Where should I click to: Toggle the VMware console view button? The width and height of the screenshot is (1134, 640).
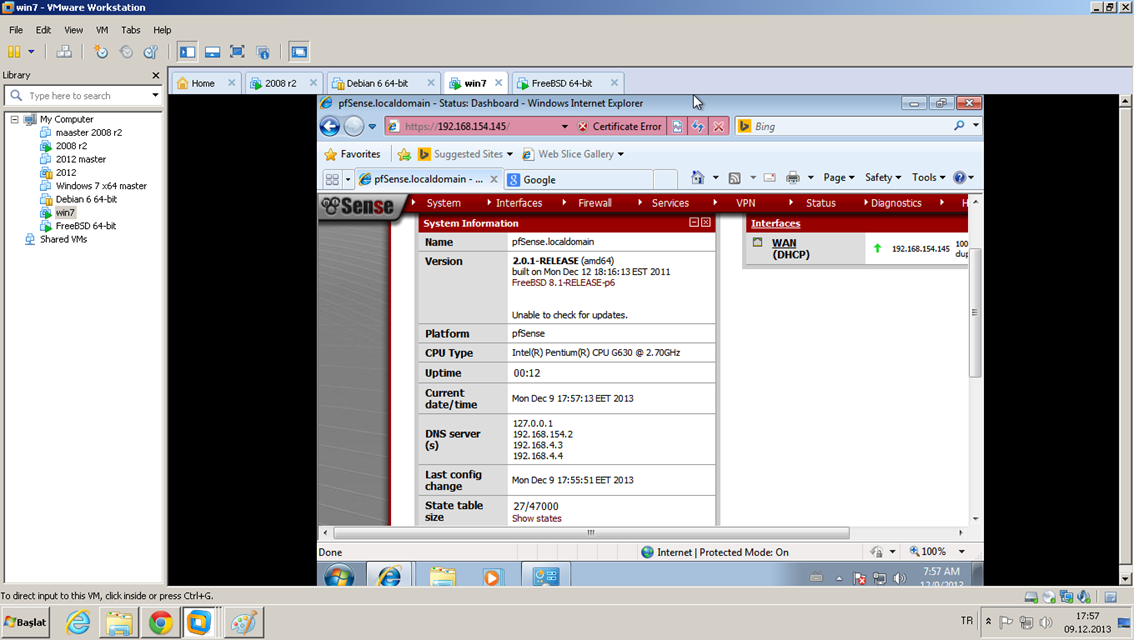pos(299,52)
